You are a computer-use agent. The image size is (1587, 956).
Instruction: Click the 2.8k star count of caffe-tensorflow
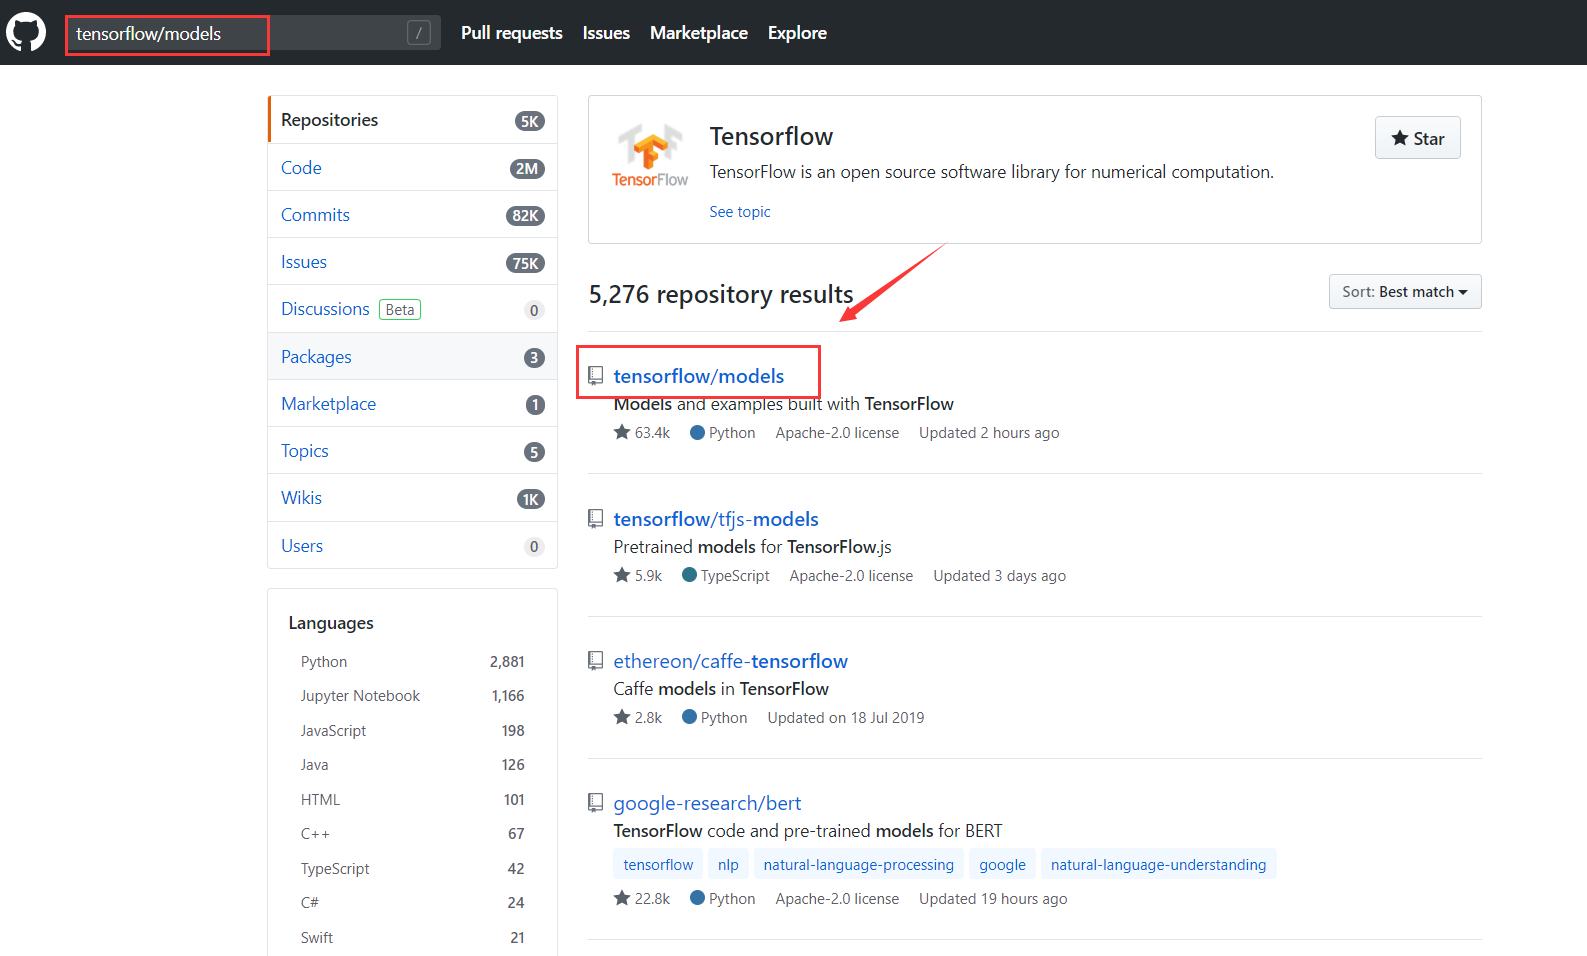[x=648, y=718]
